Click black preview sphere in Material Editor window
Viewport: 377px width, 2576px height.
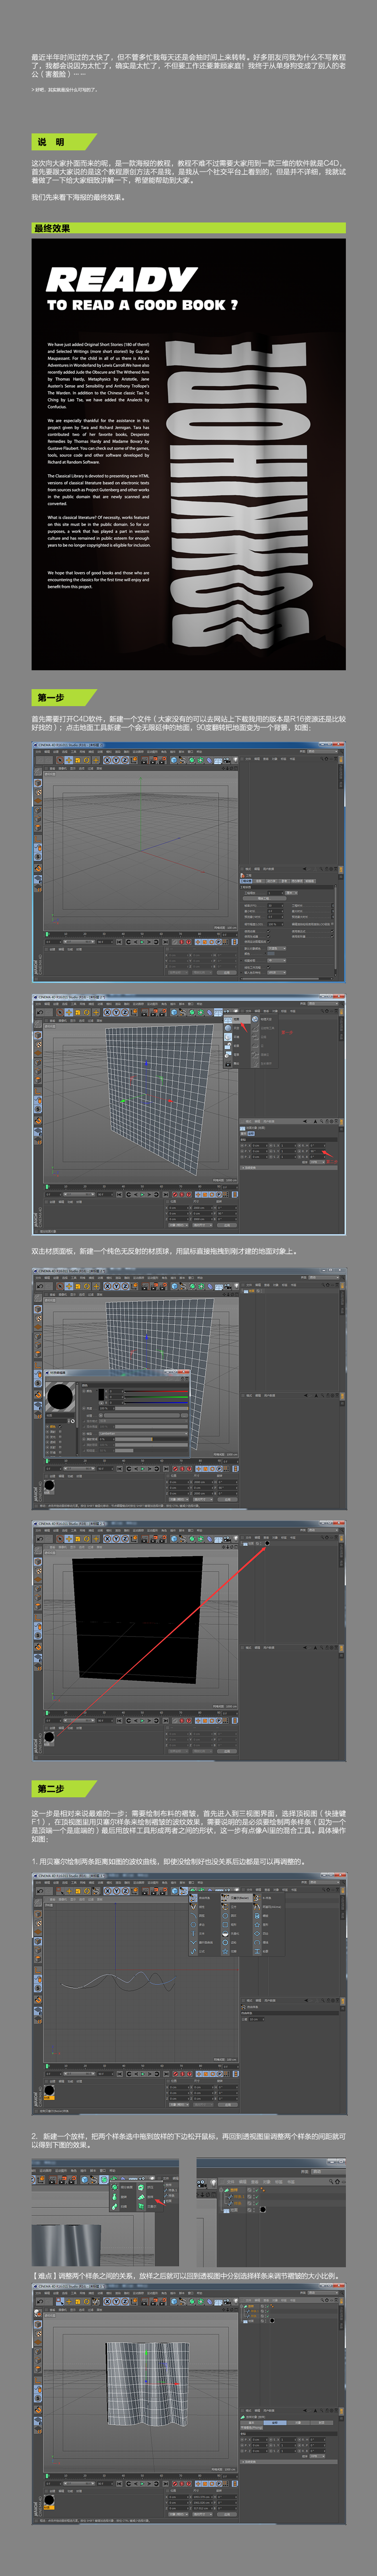[x=61, y=1397]
